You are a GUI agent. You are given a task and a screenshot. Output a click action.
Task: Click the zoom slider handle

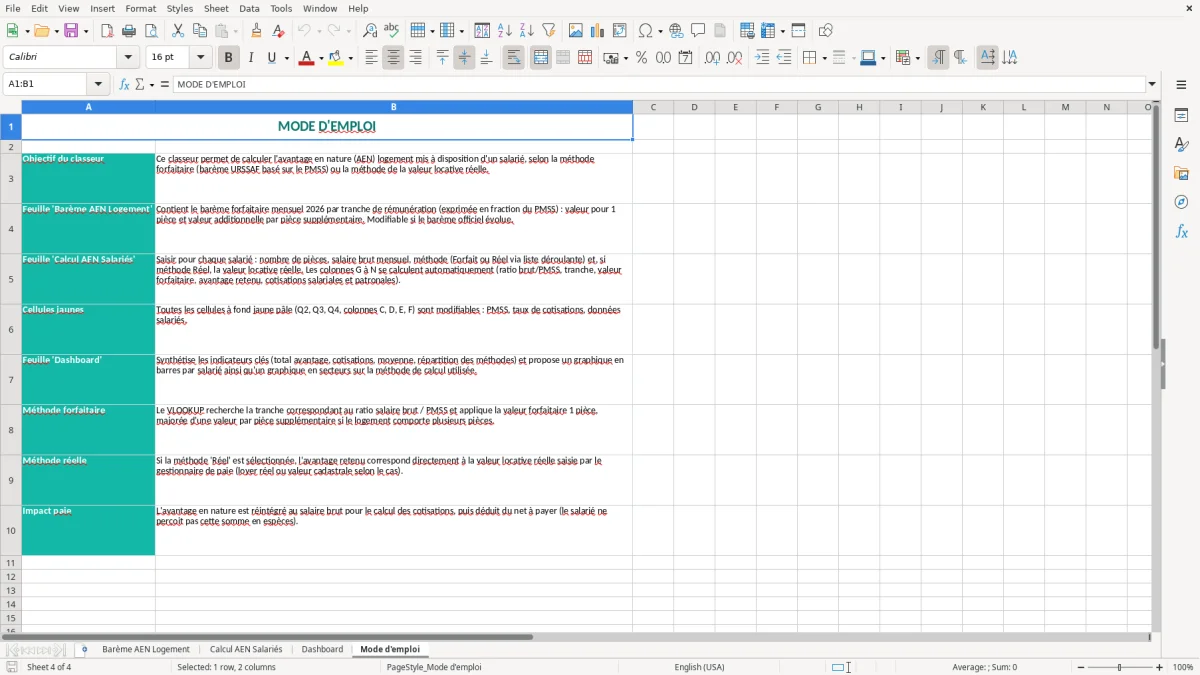tap(1119, 667)
